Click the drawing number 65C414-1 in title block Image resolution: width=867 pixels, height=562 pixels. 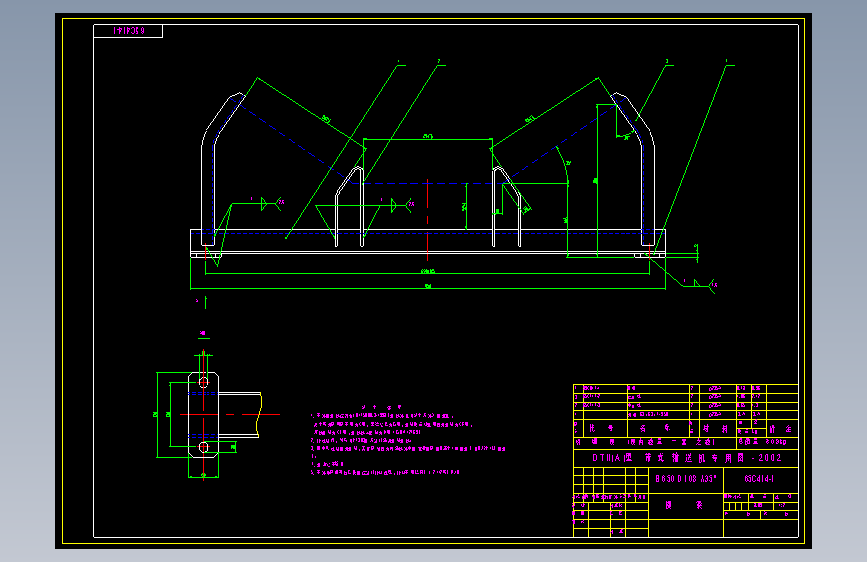(759, 479)
